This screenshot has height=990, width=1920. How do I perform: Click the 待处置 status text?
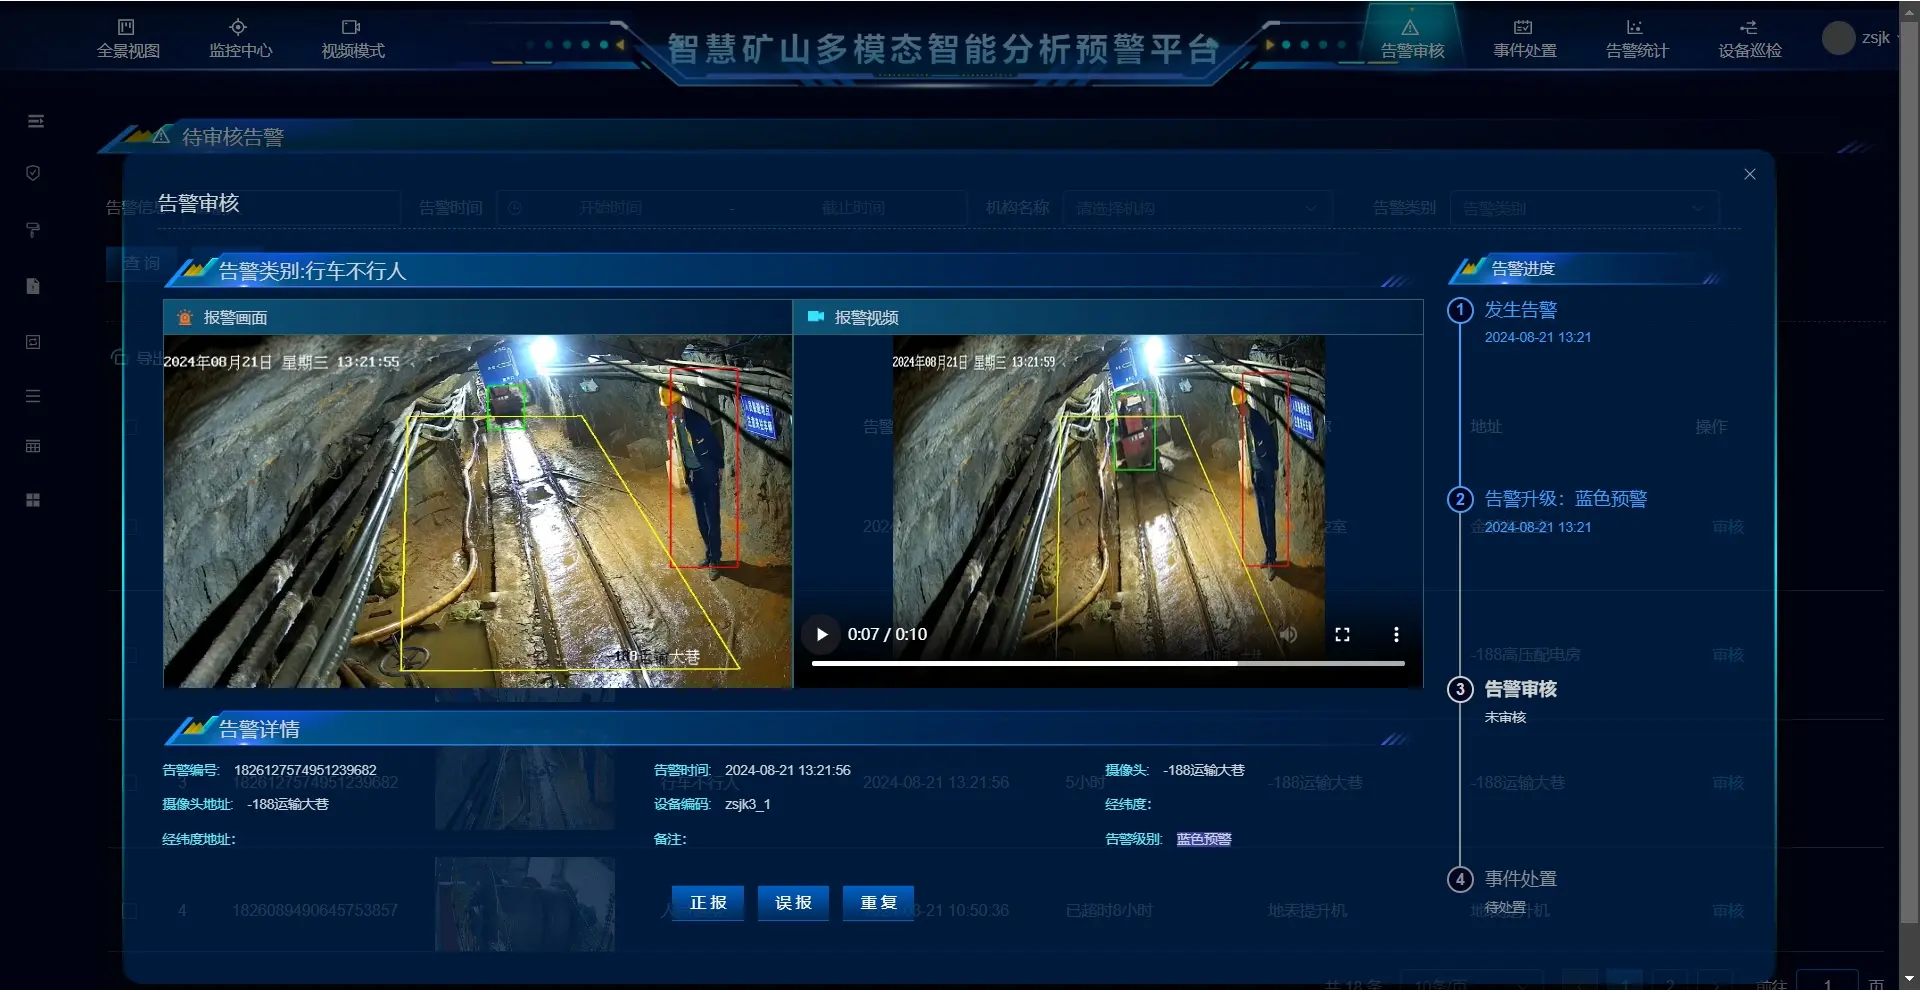[1505, 907]
